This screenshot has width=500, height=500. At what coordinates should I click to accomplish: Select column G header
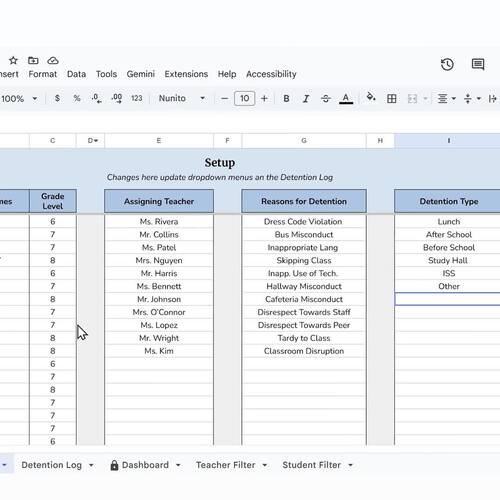click(304, 141)
